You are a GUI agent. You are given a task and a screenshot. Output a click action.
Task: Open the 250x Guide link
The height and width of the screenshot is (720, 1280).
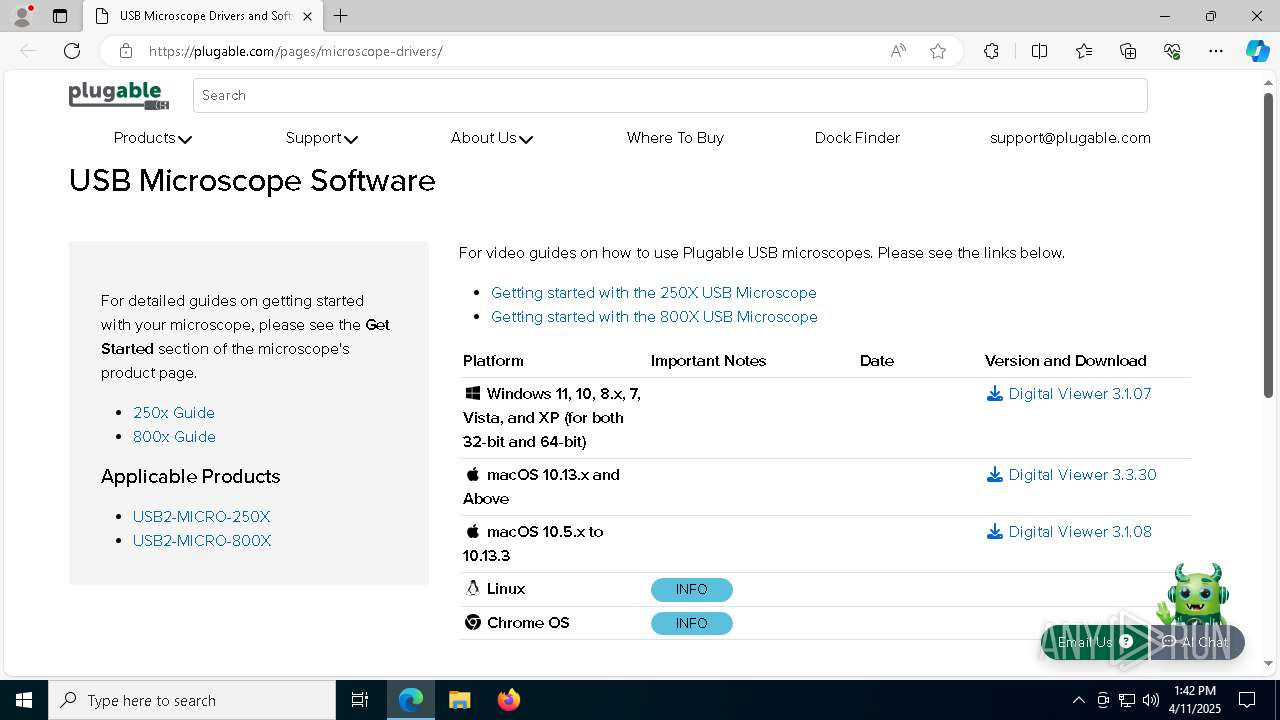pyautogui.click(x=174, y=413)
